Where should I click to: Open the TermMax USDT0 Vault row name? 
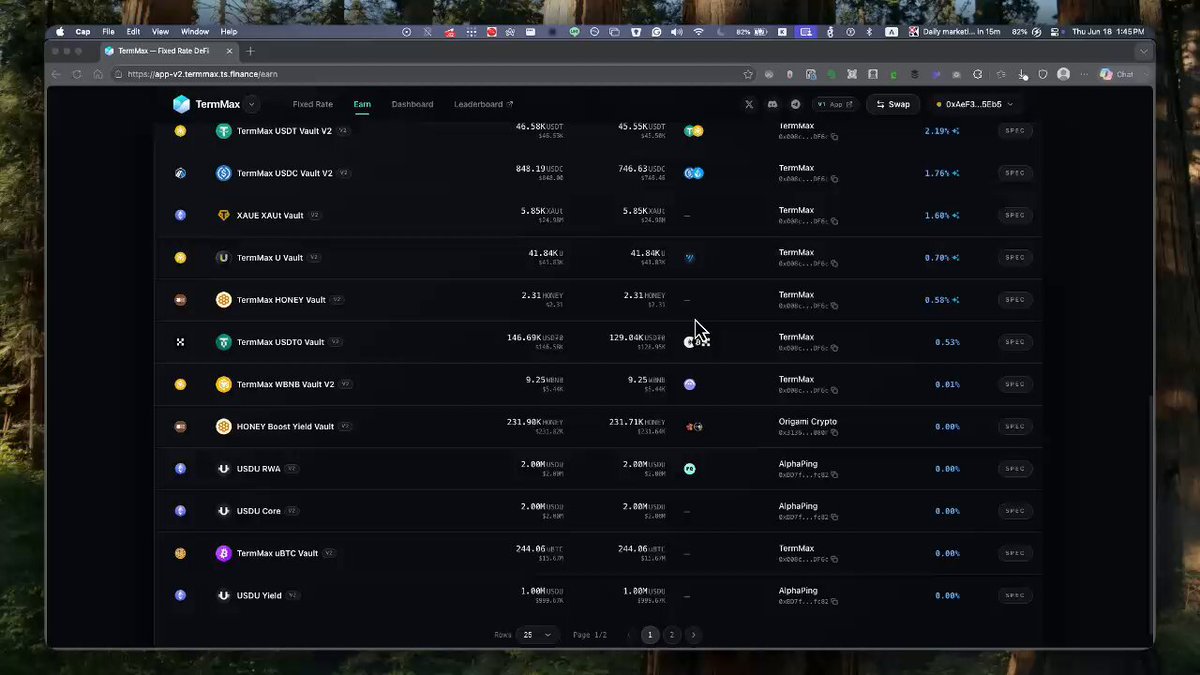tap(281, 342)
